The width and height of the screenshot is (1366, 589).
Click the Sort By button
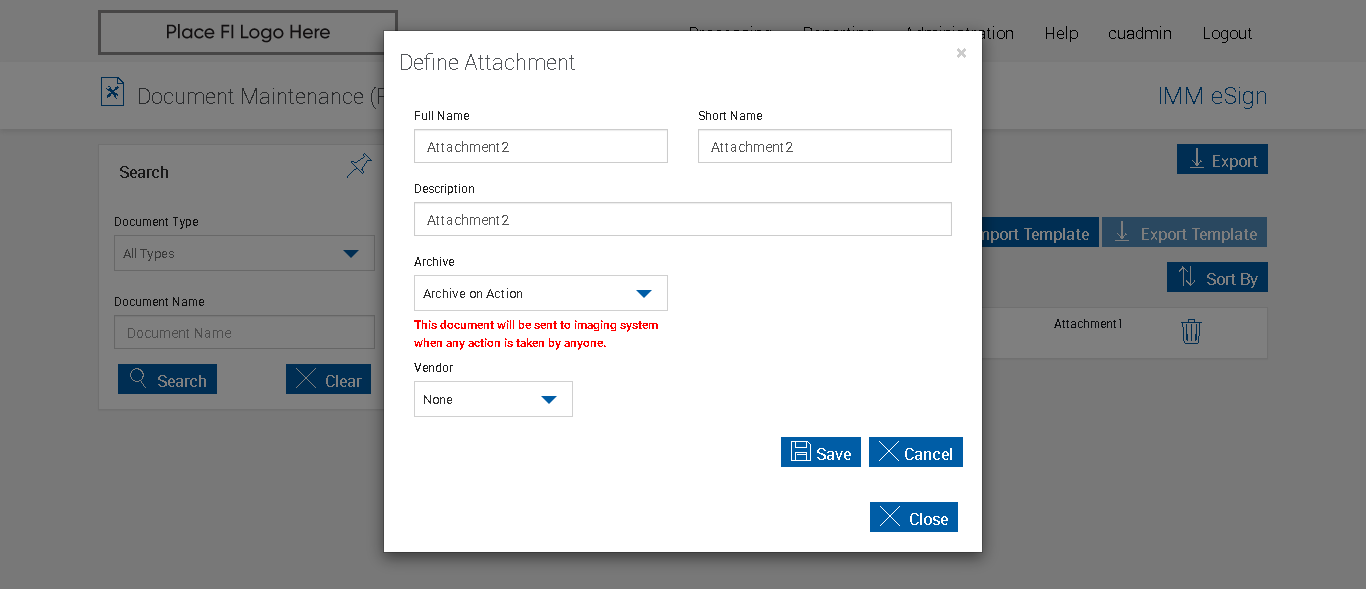click(x=1217, y=278)
